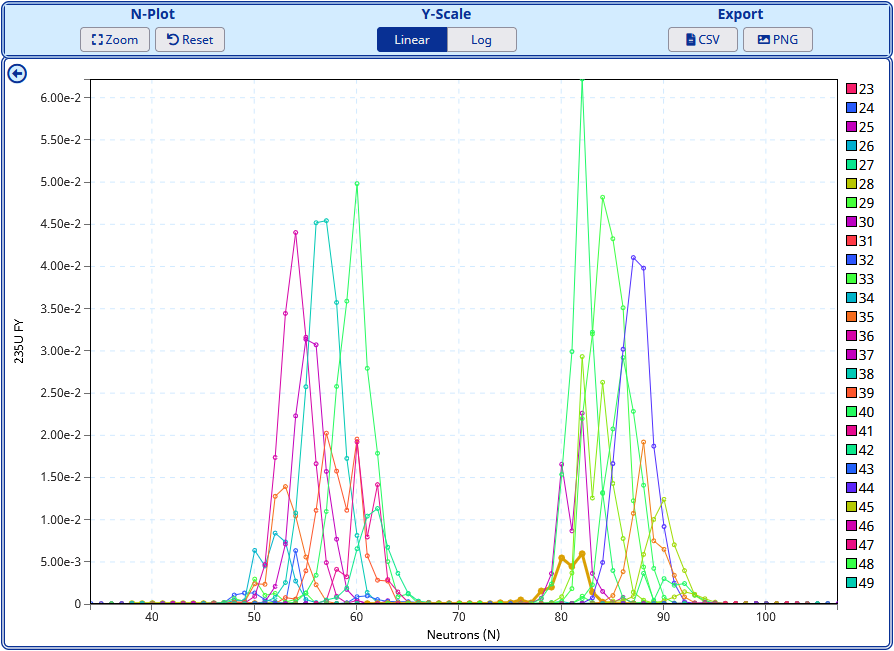Select legend swatch for series 29
The height and width of the screenshot is (651, 894).
click(x=851, y=203)
